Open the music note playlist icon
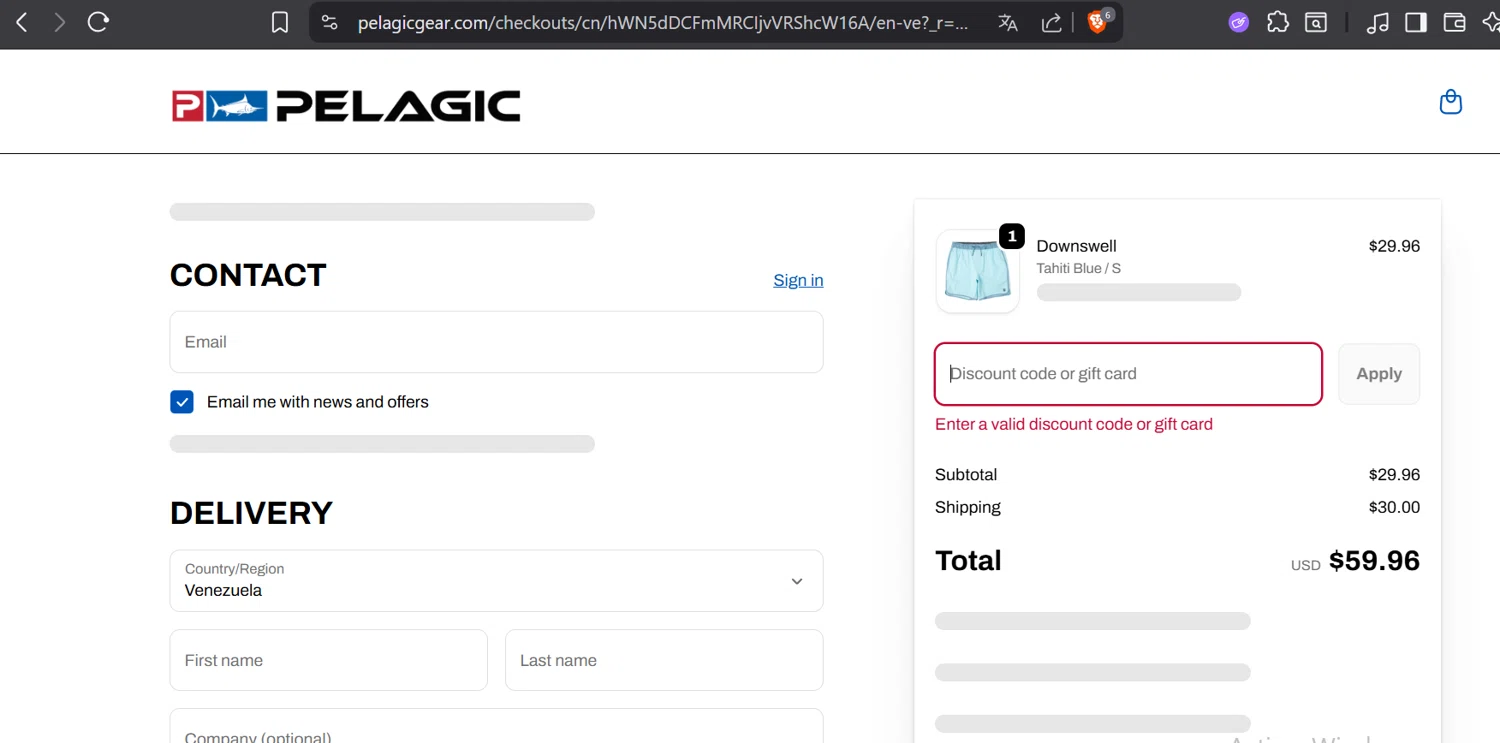1500x743 pixels. point(1378,22)
